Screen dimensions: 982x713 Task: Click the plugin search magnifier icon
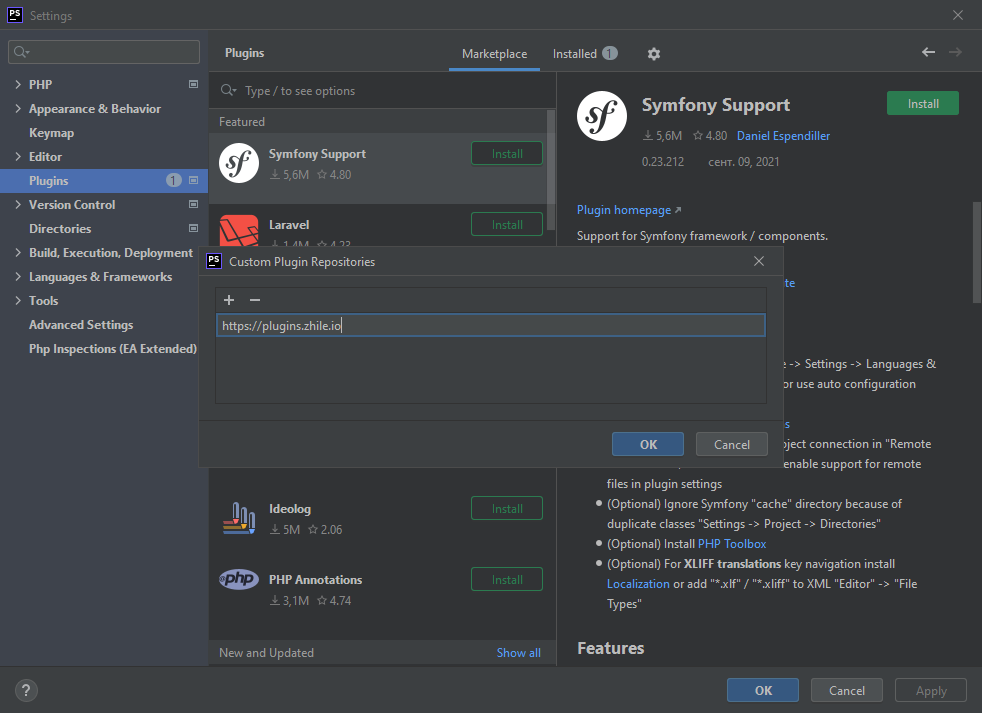pyautogui.click(x=228, y=90)
